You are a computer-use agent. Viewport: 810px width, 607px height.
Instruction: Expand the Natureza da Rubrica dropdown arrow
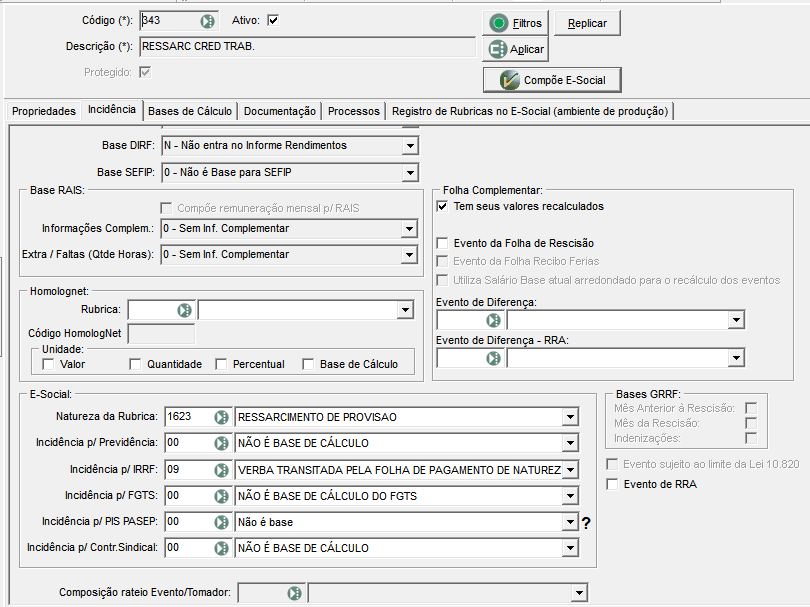pos(570,417)
